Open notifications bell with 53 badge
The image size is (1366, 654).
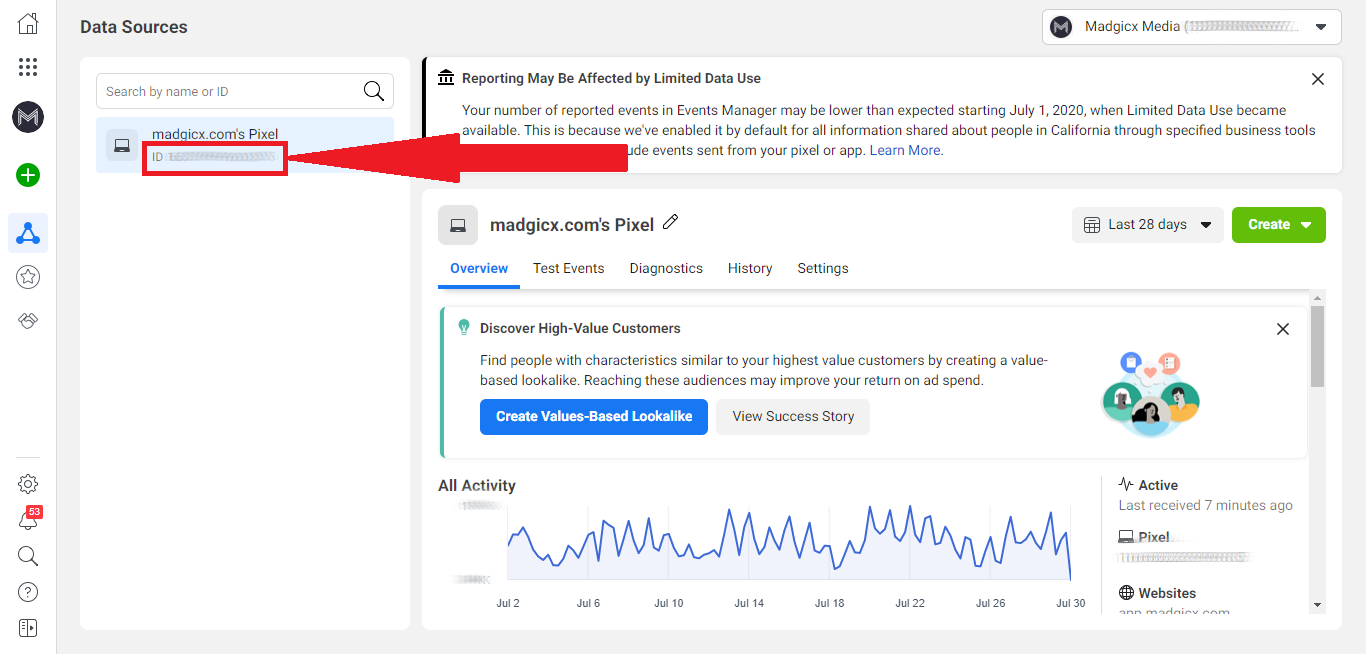click(28, 520)
